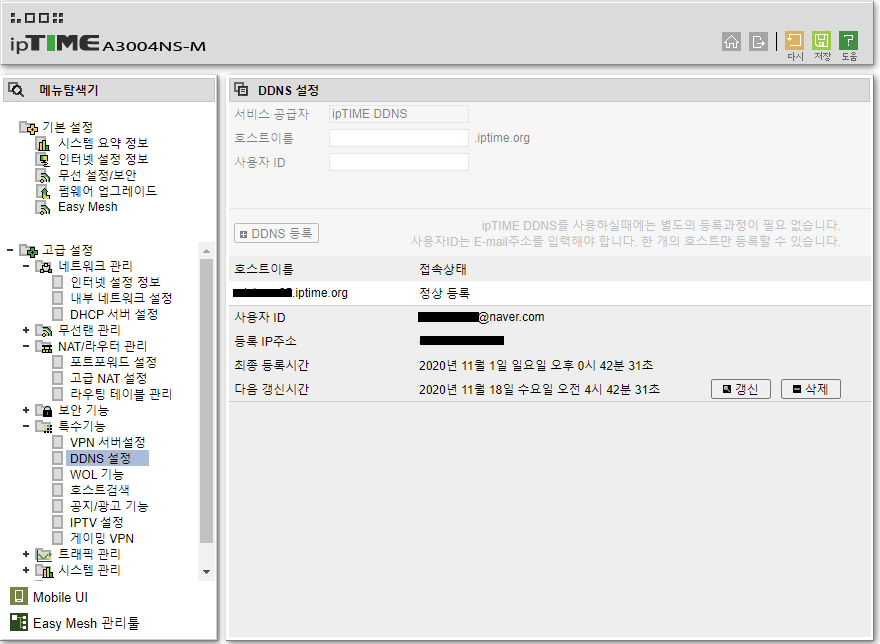Open the Mobile UI link
This screenshot has height=644, width=880.
coord(61,597)
